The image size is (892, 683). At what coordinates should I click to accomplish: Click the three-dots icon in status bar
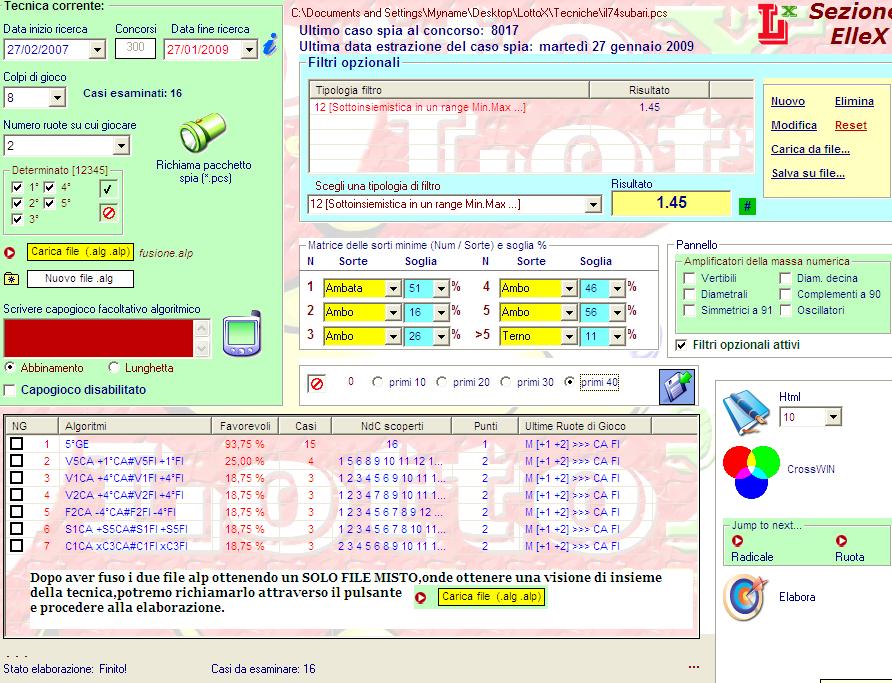(693, 667)
